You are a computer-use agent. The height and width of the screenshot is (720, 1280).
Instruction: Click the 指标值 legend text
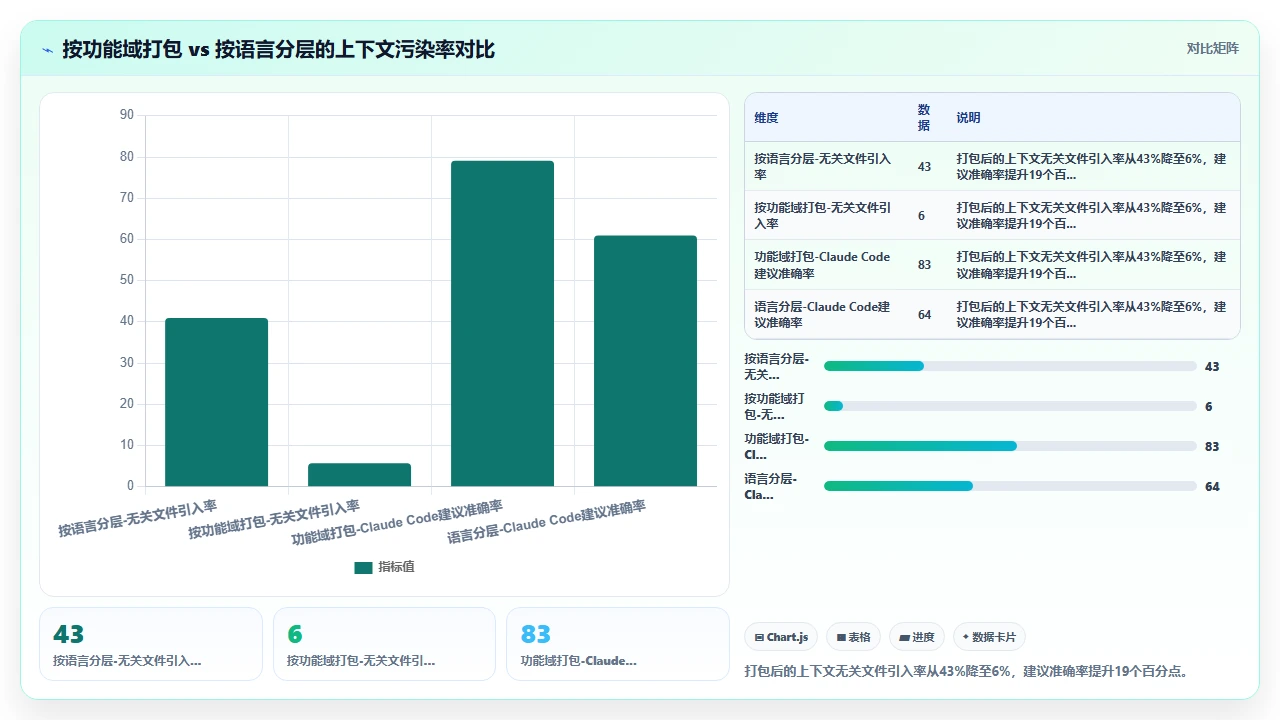tap(396, 567)
